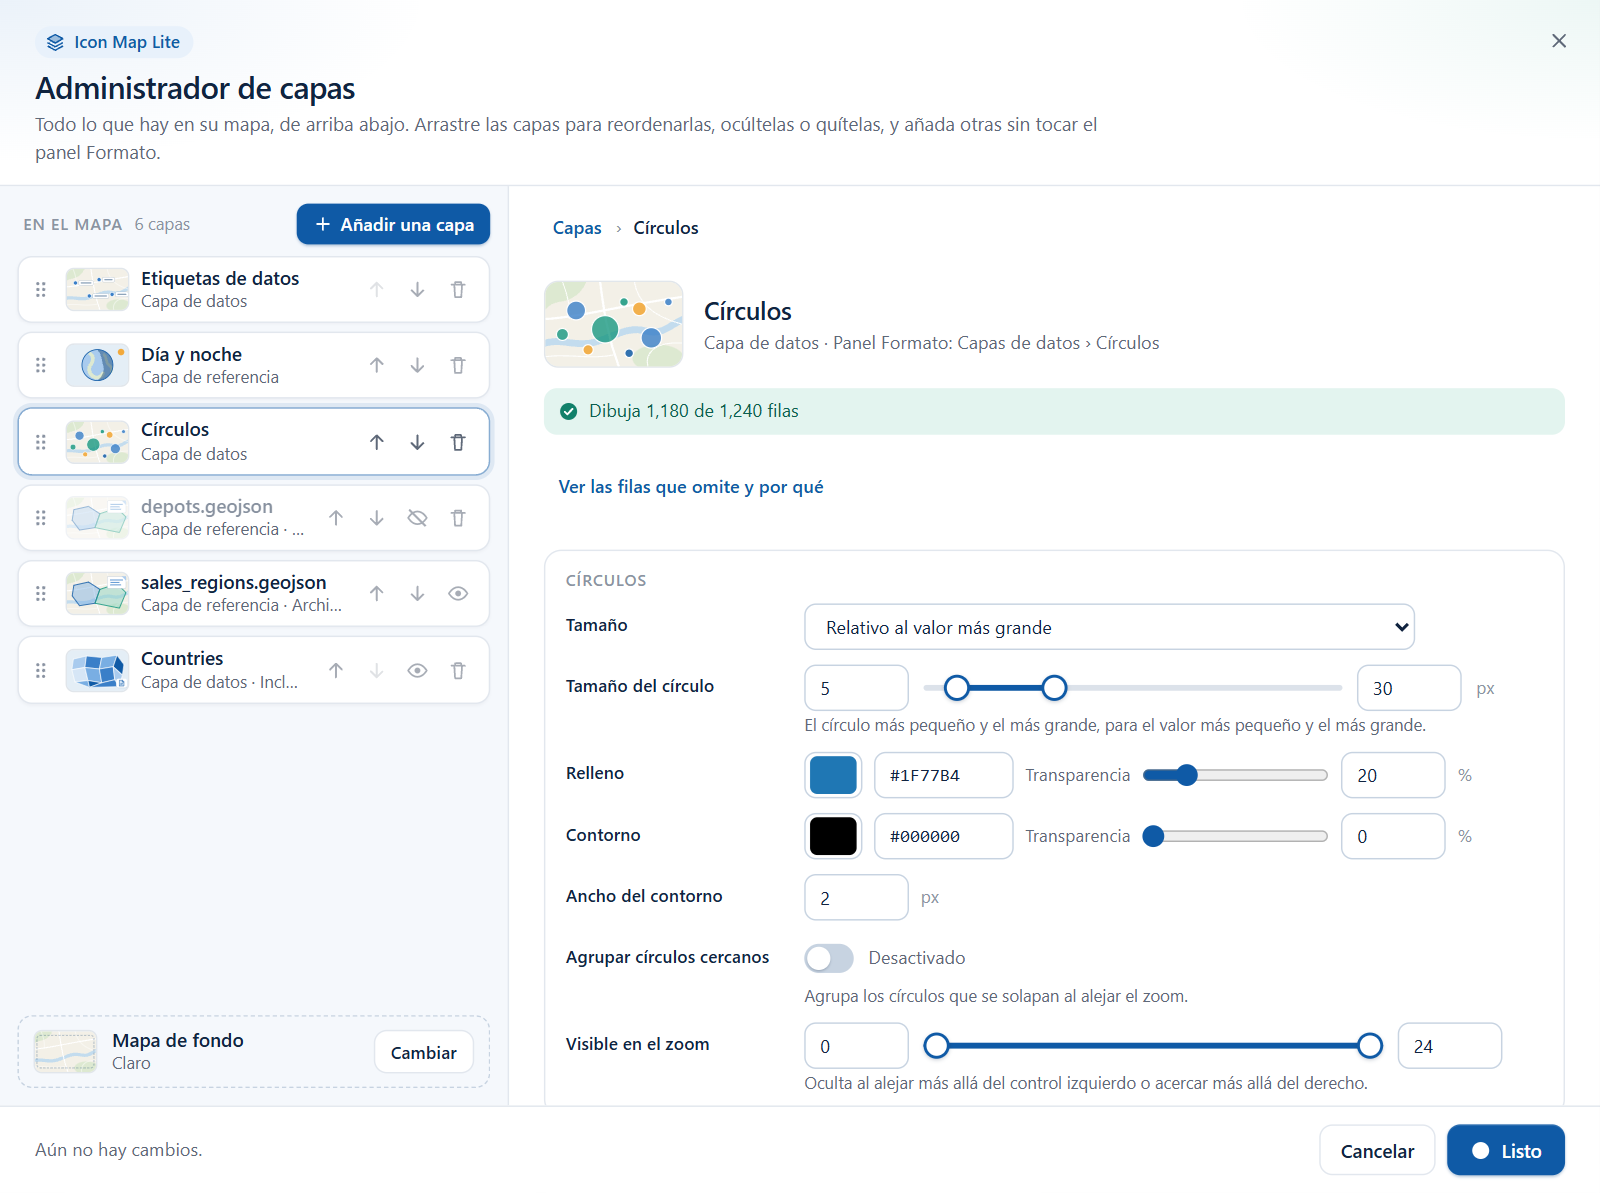Screen dimensions: 1600x1193
Task: Hide the Countries layer
Action: pos(417,671)
